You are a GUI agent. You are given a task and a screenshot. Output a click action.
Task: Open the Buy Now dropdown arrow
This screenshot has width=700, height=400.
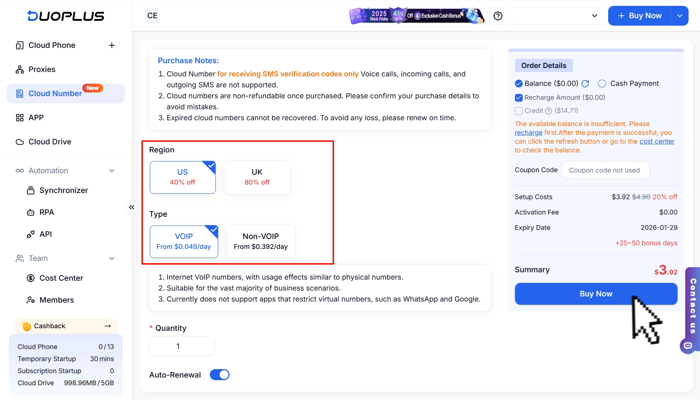point(680,16)
